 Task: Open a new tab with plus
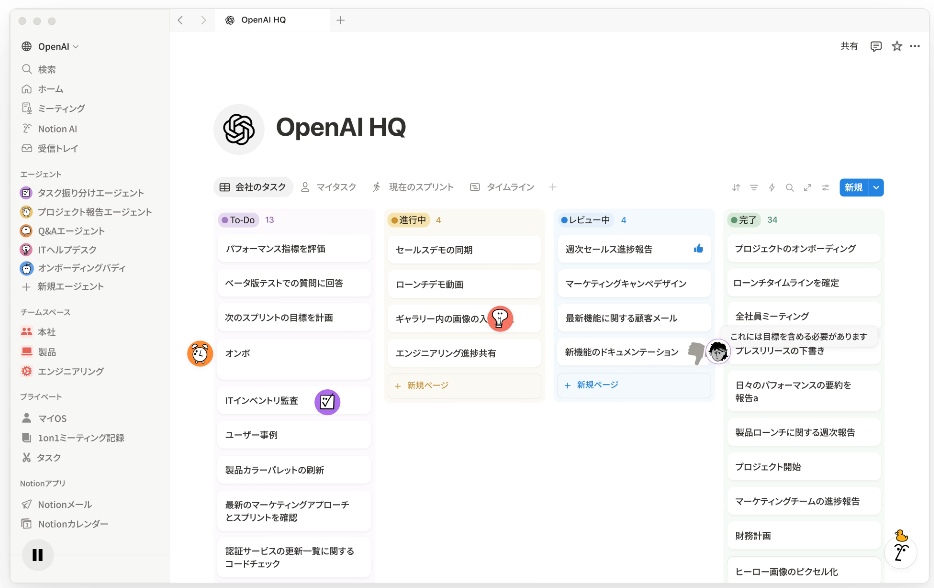tap(341, 20)
